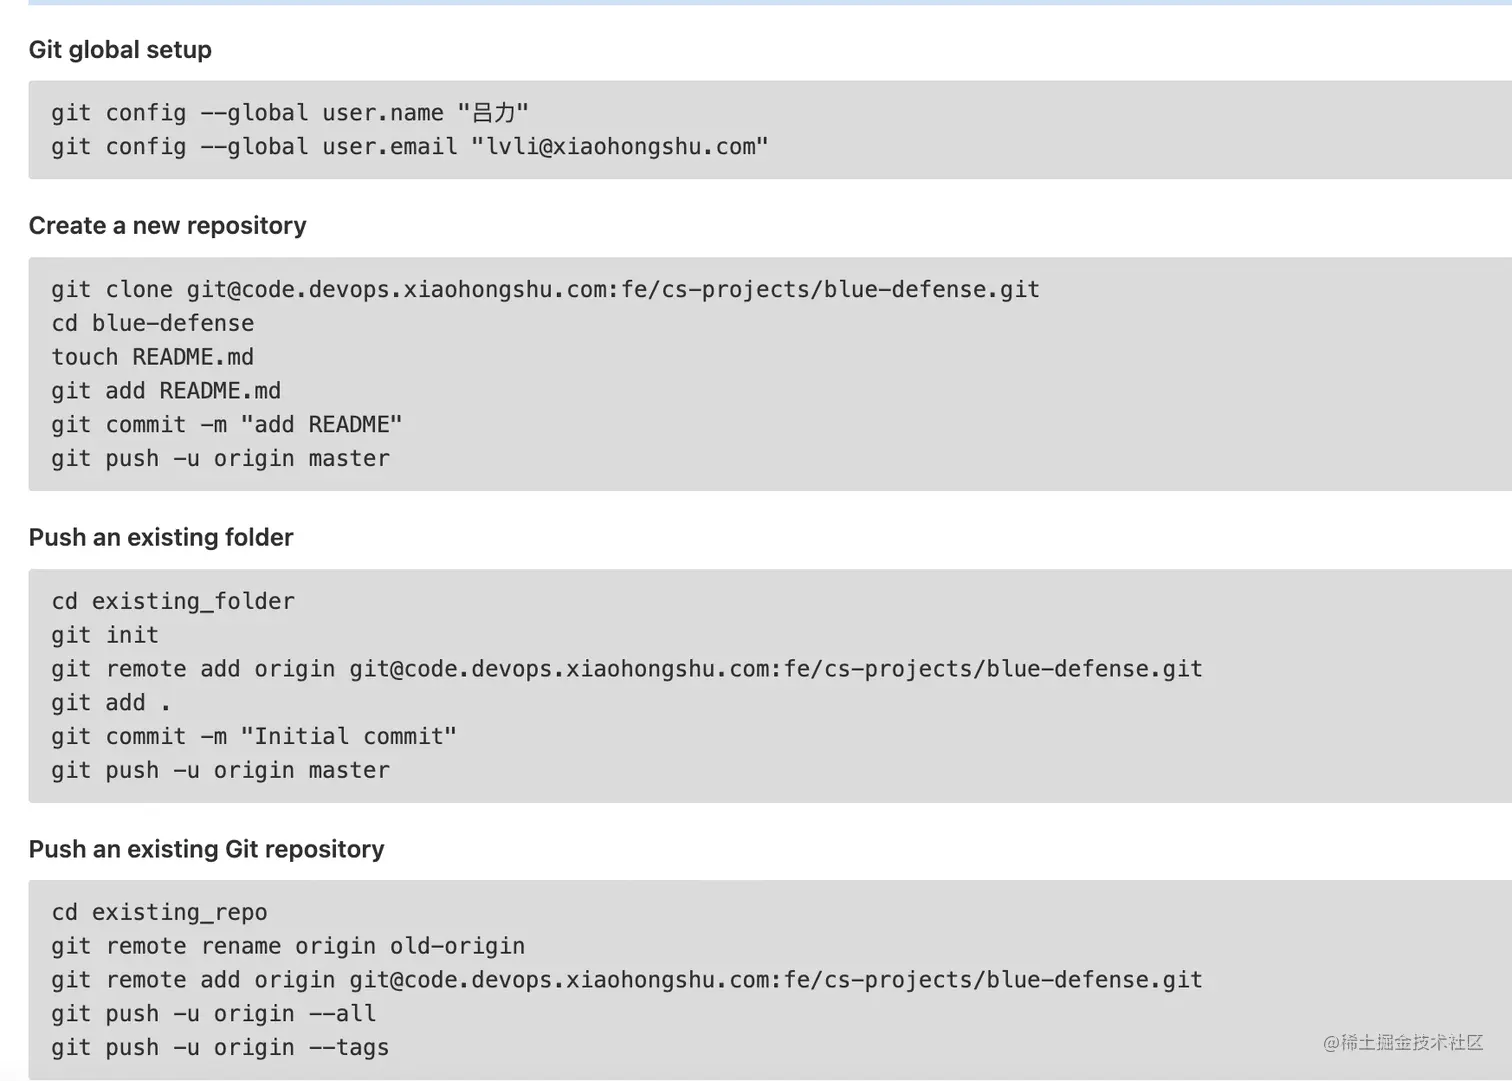Click the watermark text at bottom right
This screenshot has height=1081, width=1512.
coord(1403,1043)
